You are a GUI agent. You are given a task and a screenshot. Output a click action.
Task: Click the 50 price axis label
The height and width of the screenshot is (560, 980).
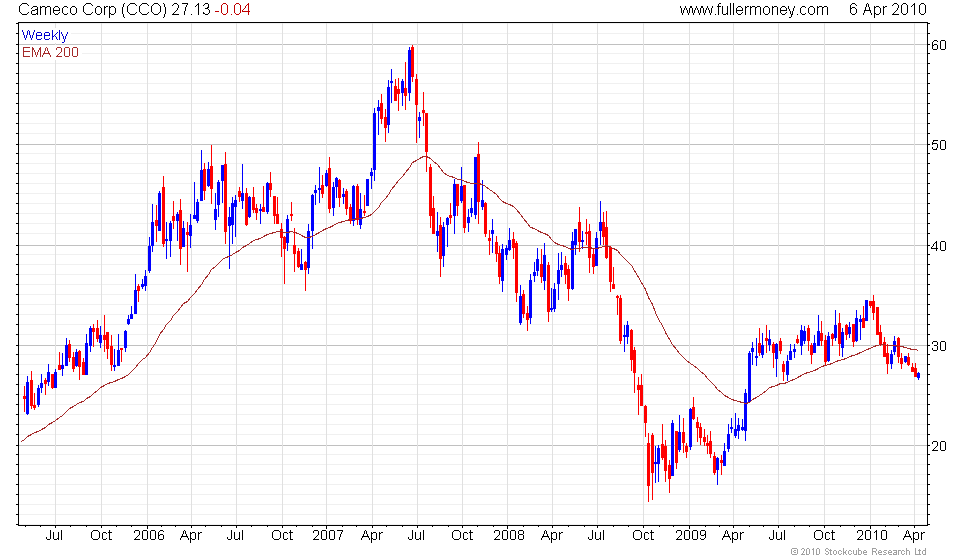coord(939,145)
